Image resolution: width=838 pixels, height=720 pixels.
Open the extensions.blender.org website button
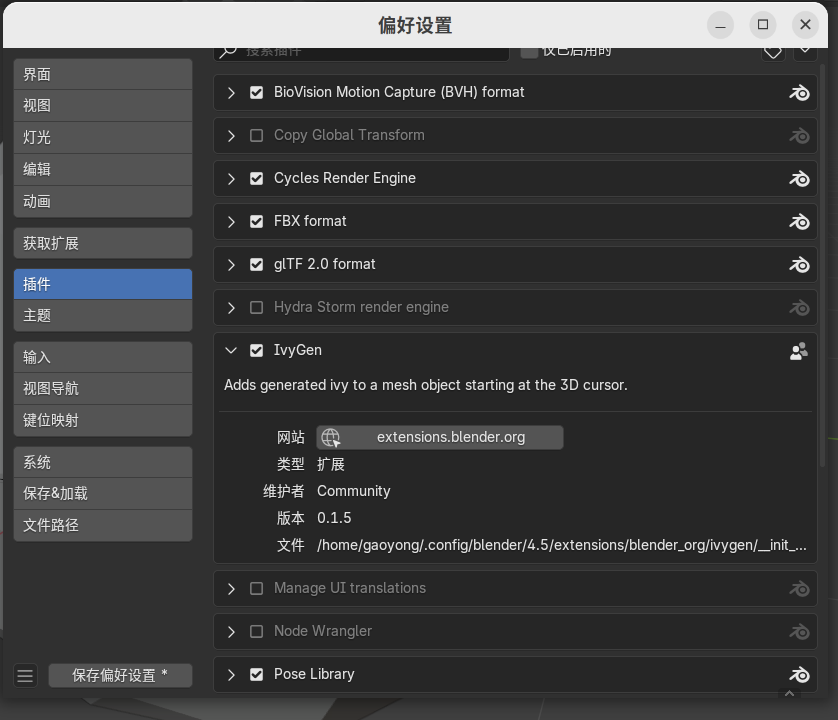click(439, 437)
